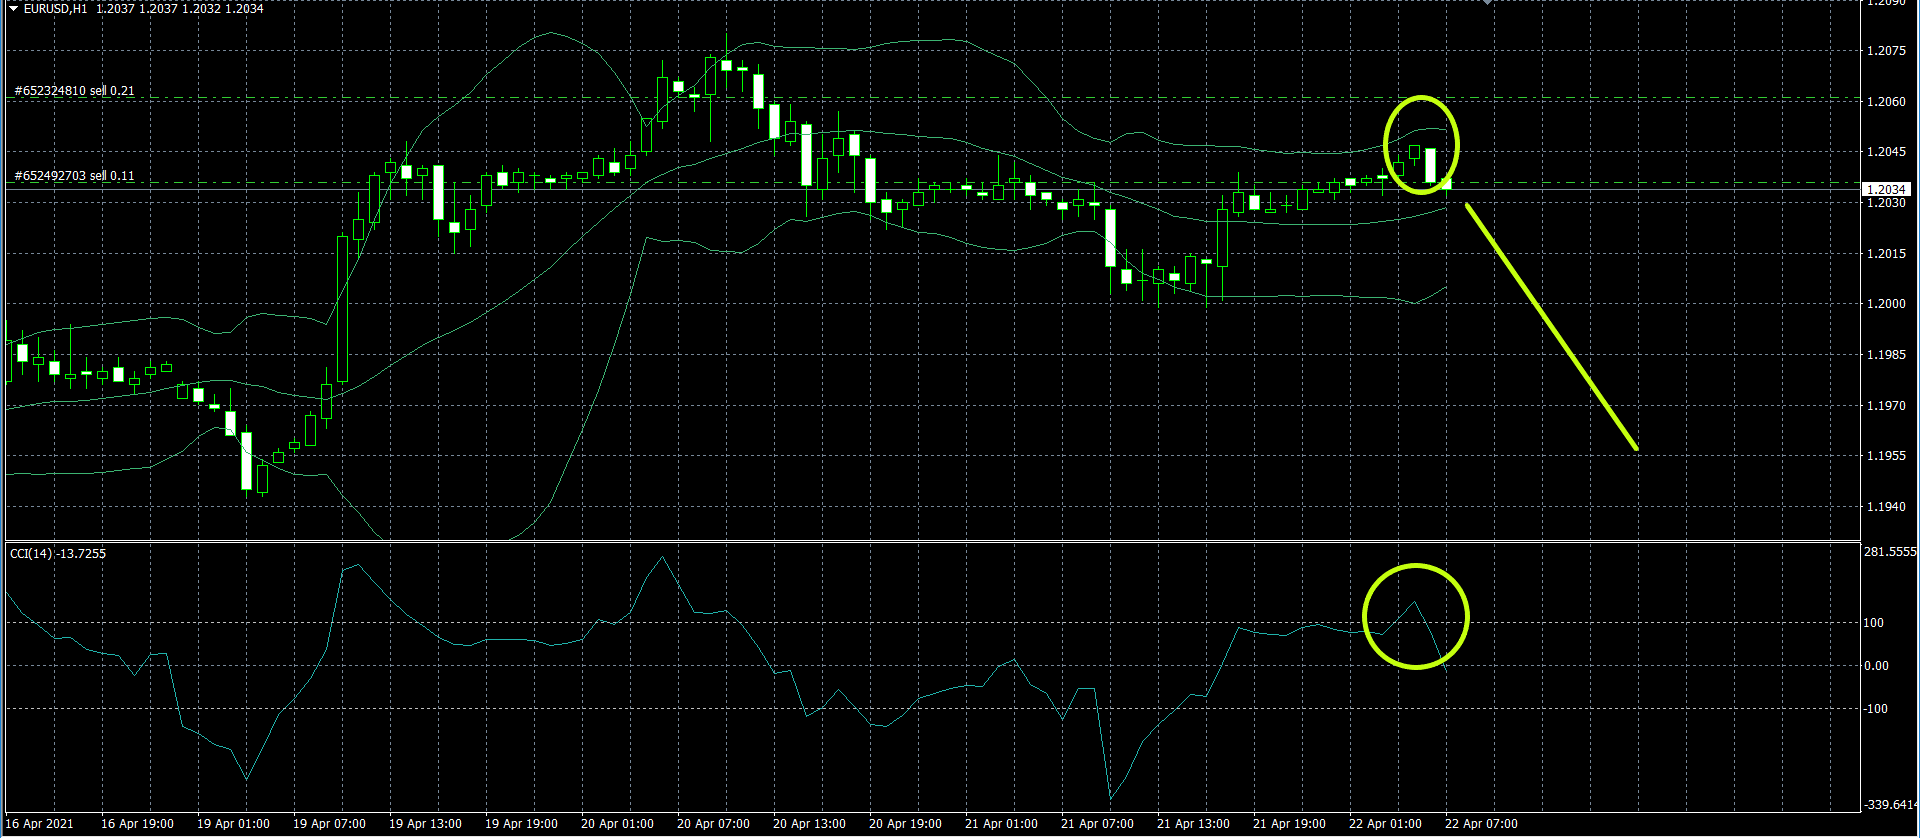
Task: Click the chart shift marker at top
Action: 1487,3
